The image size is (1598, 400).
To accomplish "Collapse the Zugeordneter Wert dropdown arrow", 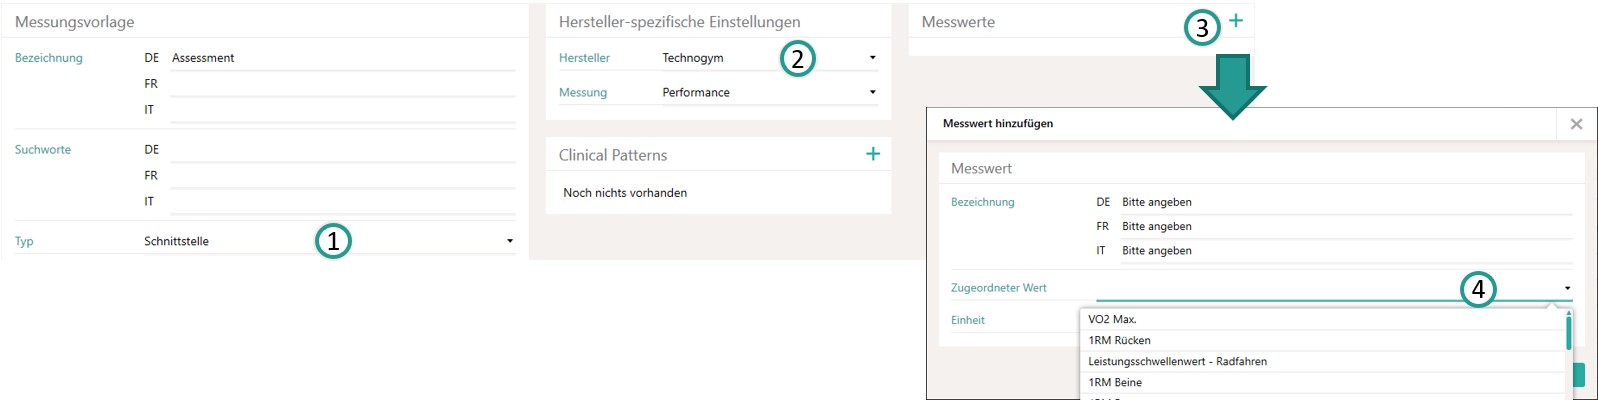I will [x=1567, y=288].
